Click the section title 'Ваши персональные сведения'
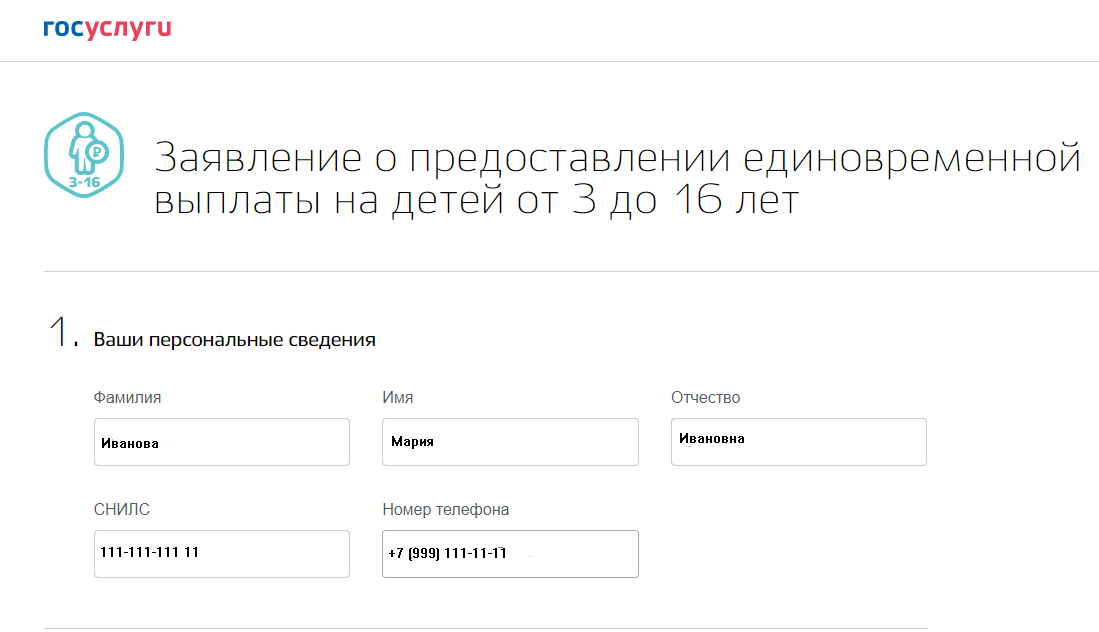 tap(234, 338)
